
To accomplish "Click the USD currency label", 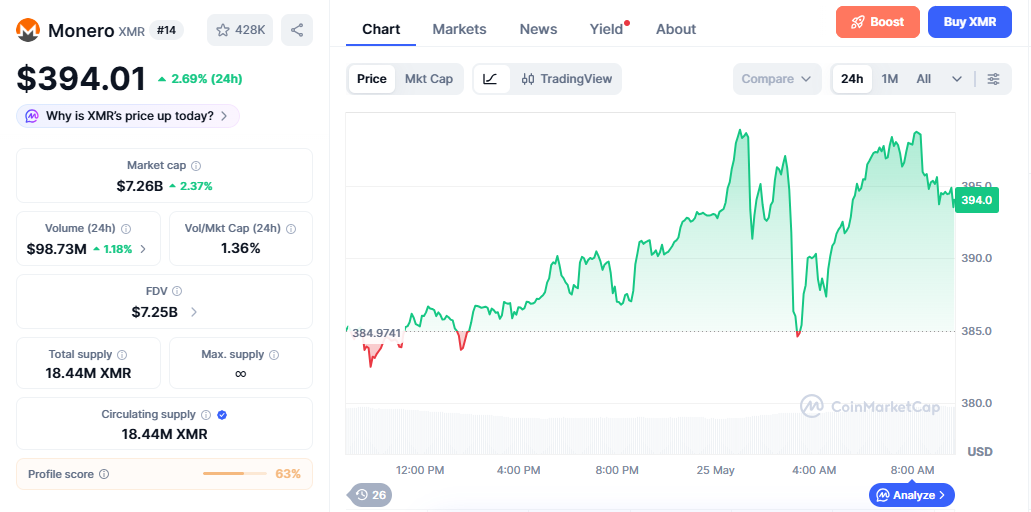I will (x=980, y=452).
